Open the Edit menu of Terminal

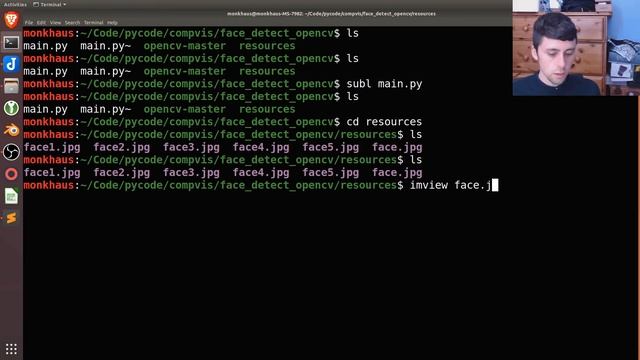coord(41,22)
